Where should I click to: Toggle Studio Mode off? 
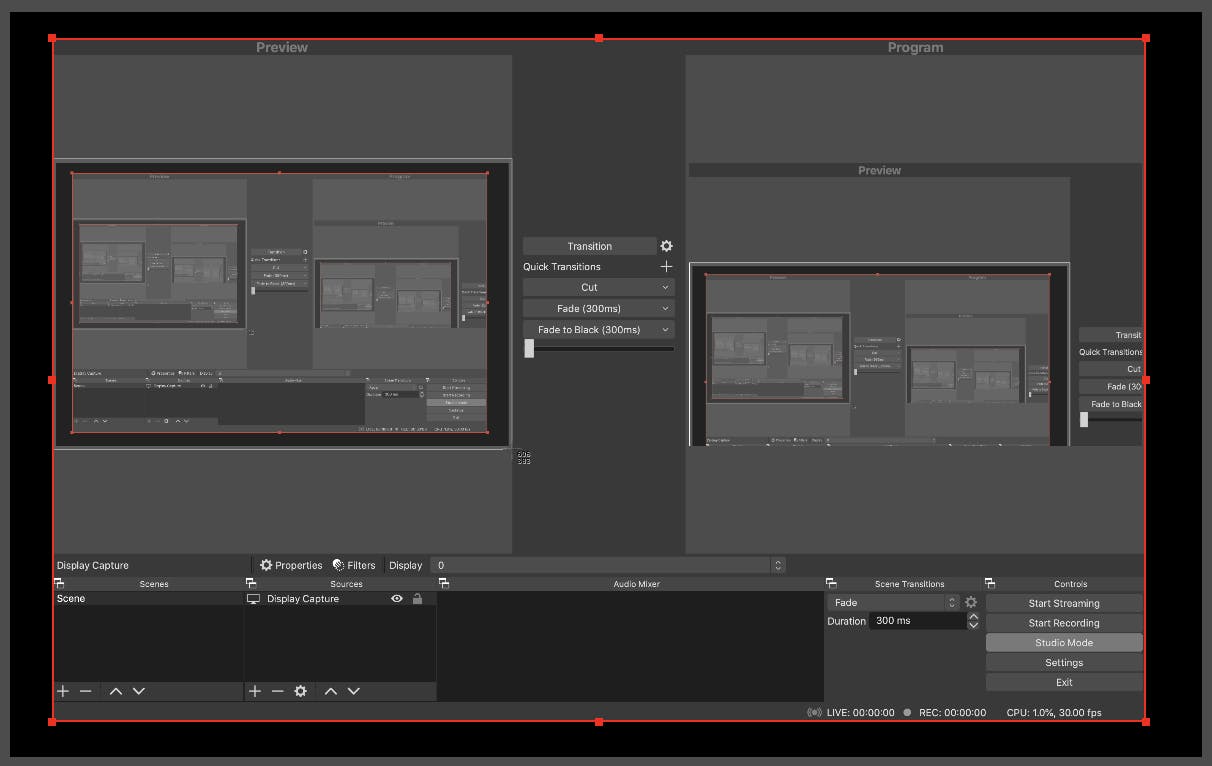1064,643
